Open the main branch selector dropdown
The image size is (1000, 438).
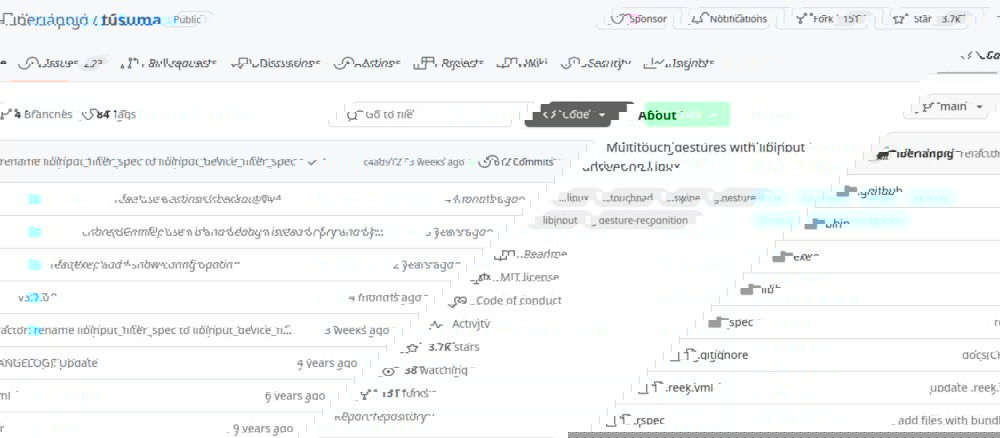click(x=952, y=106)
